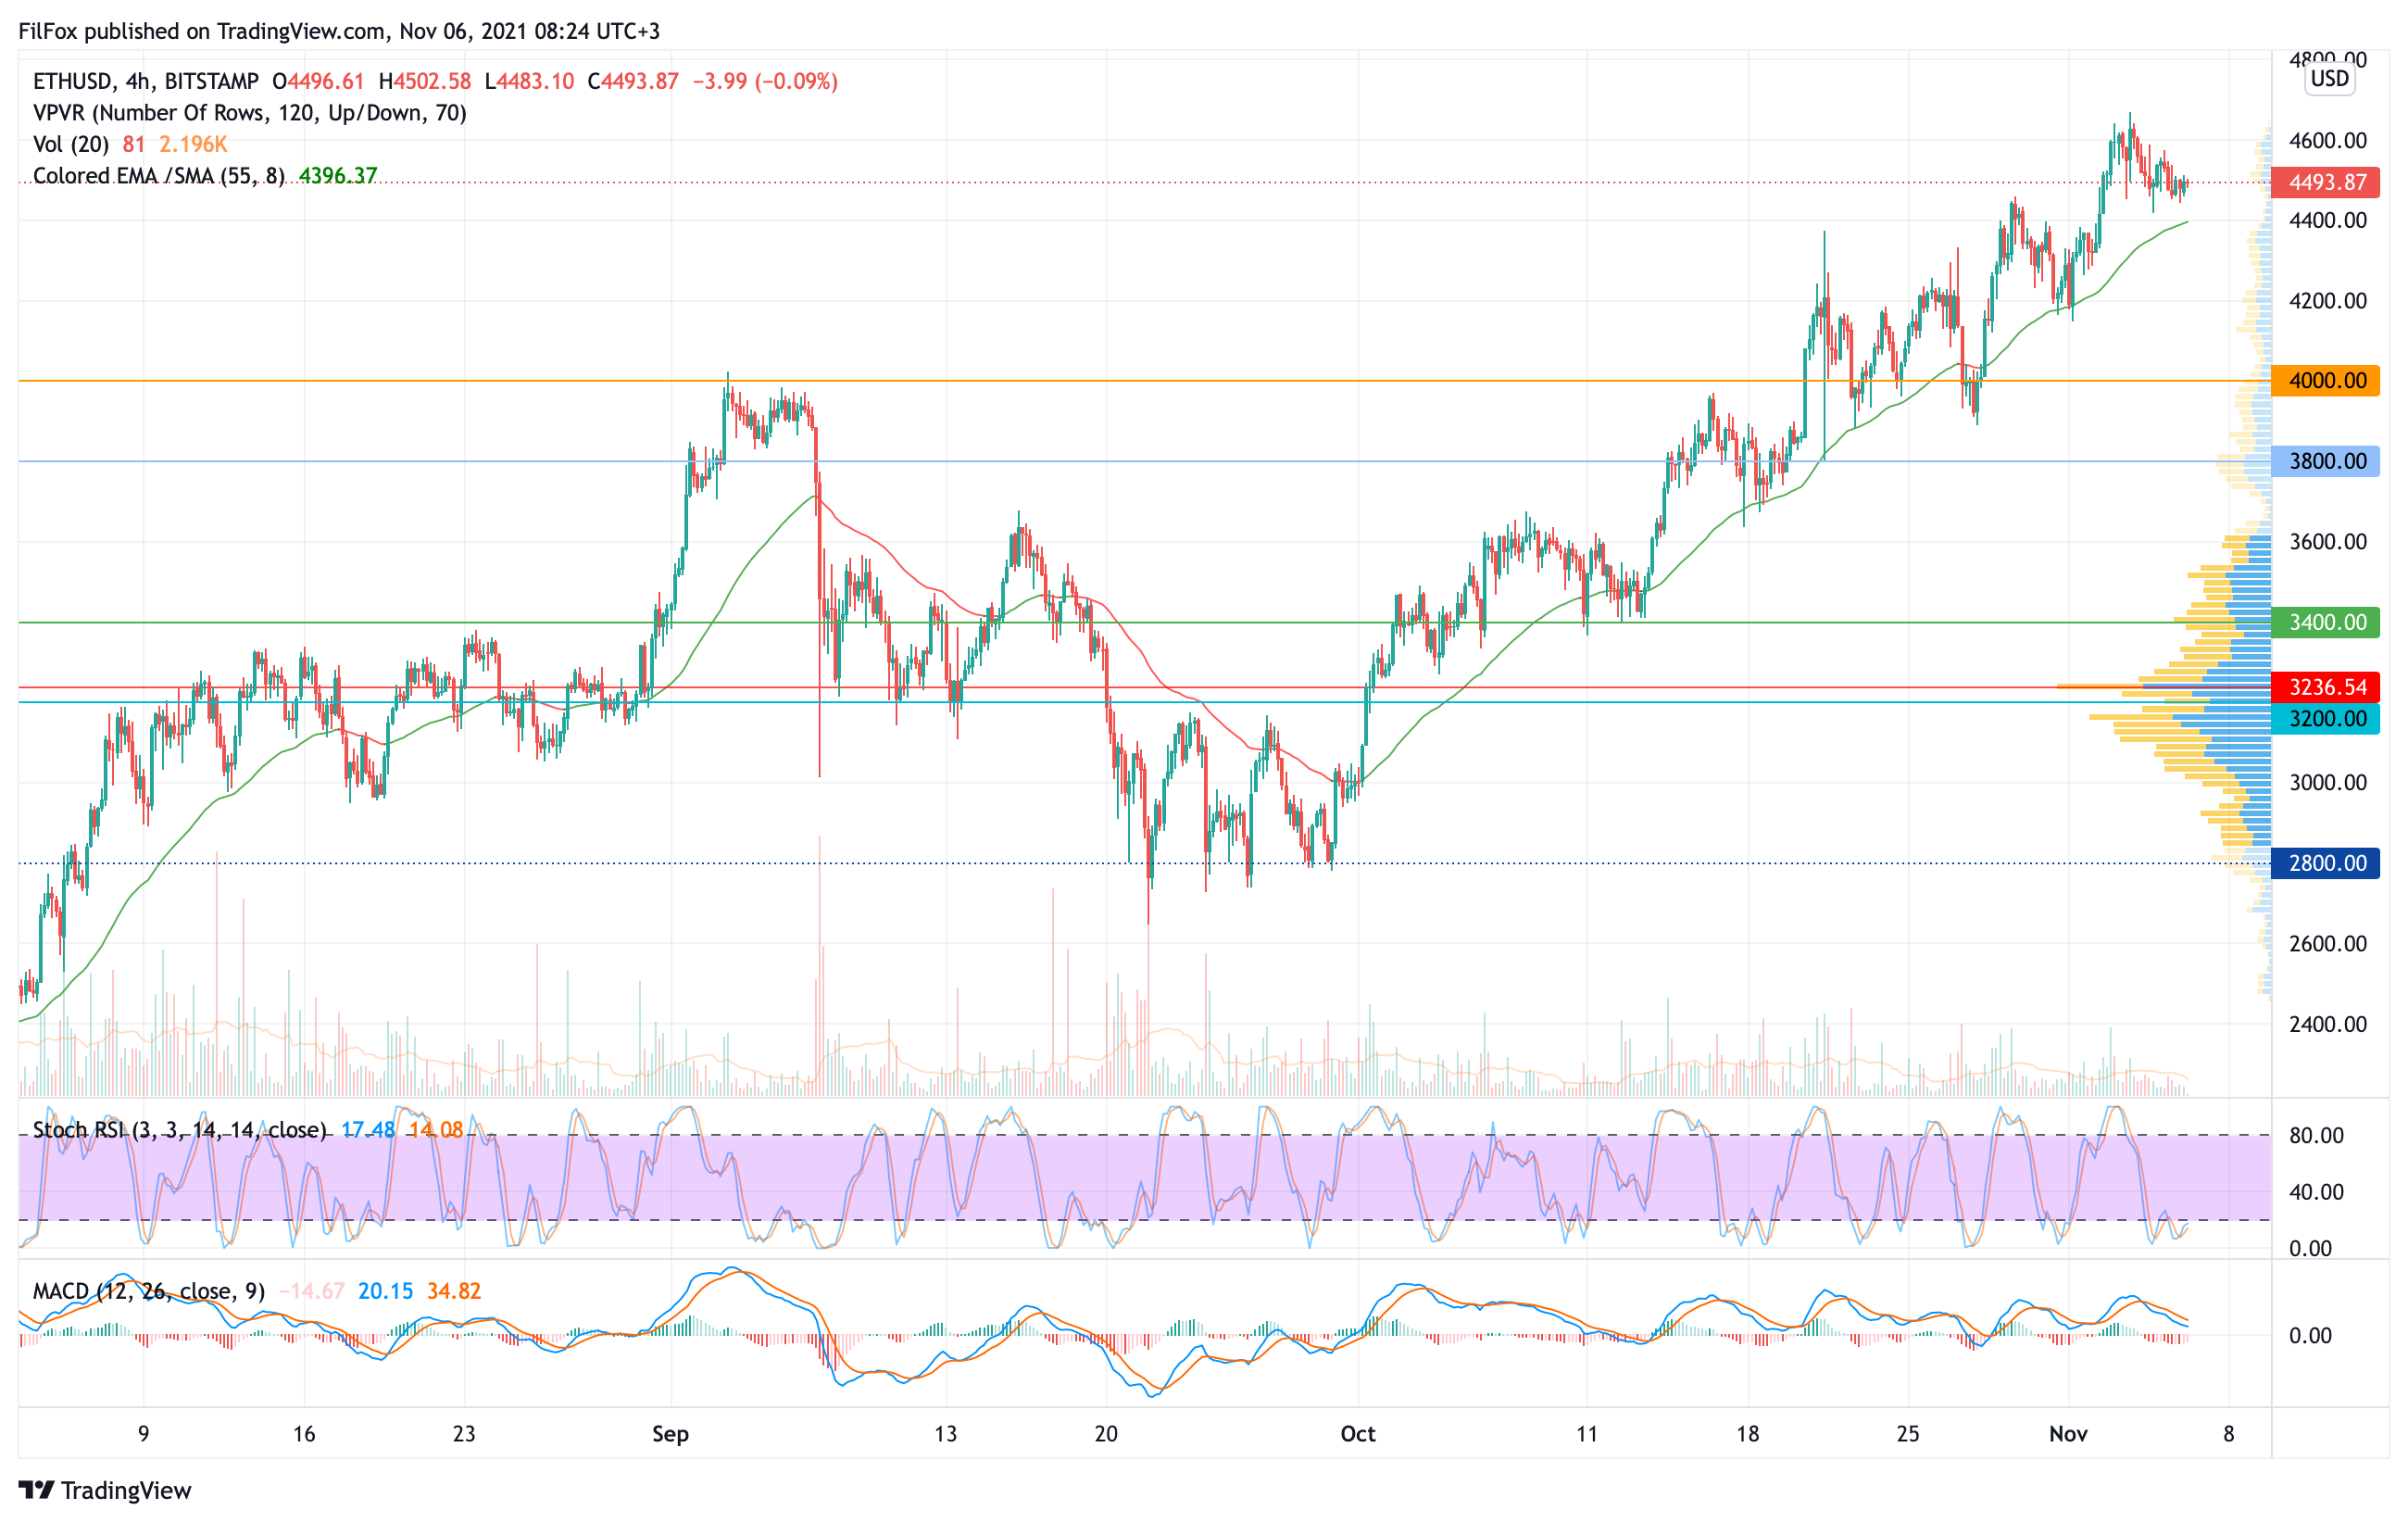This screenshot has width=2408, height=1523.
Task: Select the Vol (20) indicator legend
Action: 71,144
